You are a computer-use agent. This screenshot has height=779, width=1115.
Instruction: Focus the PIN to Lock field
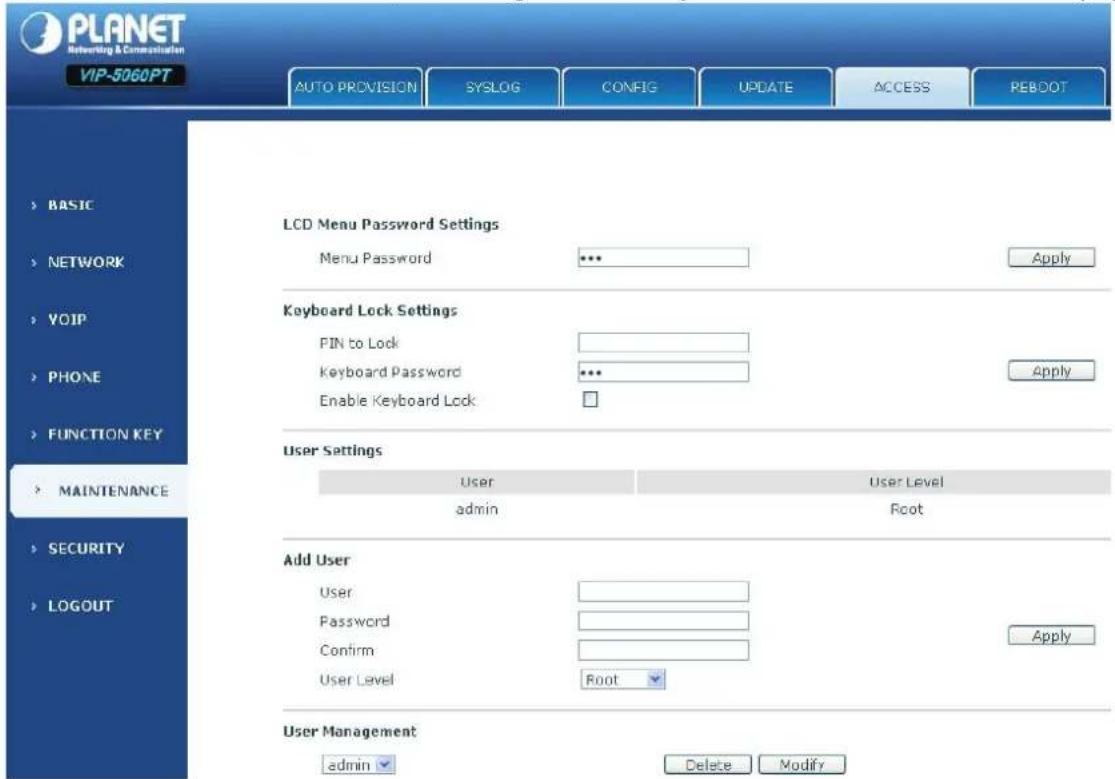point(663,342)
